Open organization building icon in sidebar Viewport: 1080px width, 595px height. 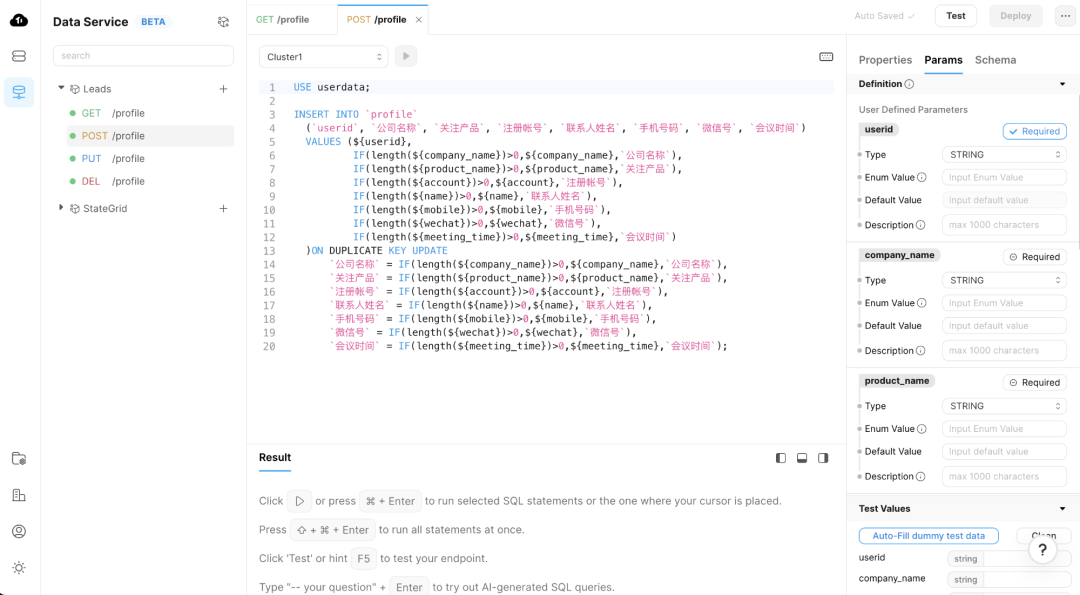pyautogui.click(x=19, y=495)
